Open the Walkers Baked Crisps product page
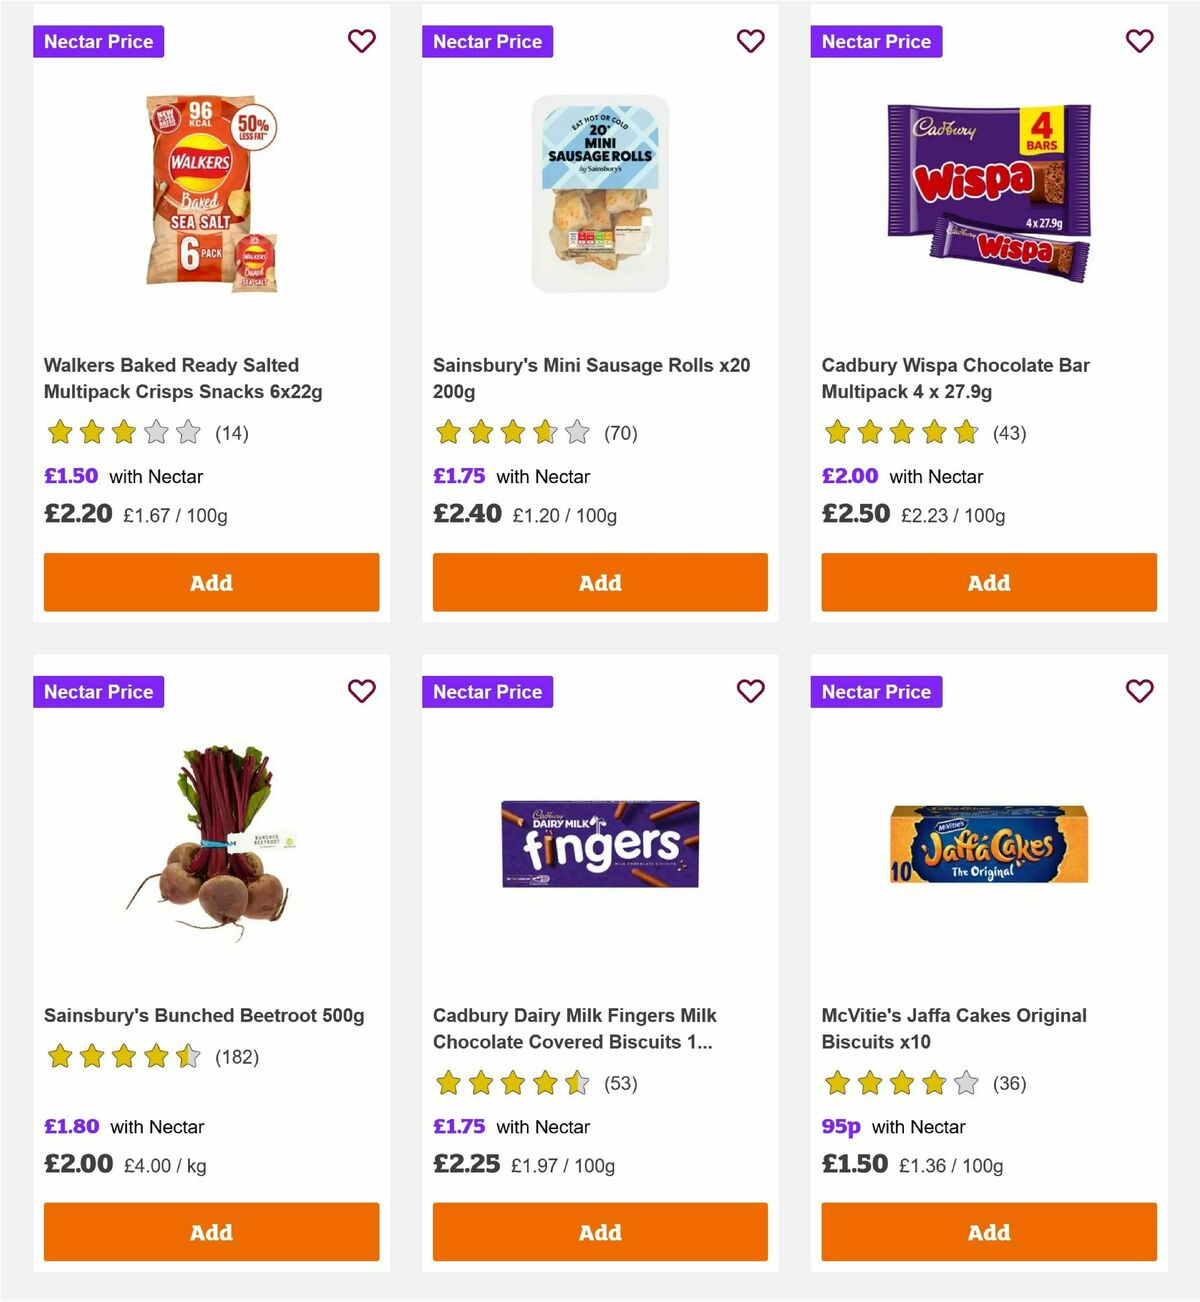This screenshot has height=1302, width=1200. (x=171, y=378)
